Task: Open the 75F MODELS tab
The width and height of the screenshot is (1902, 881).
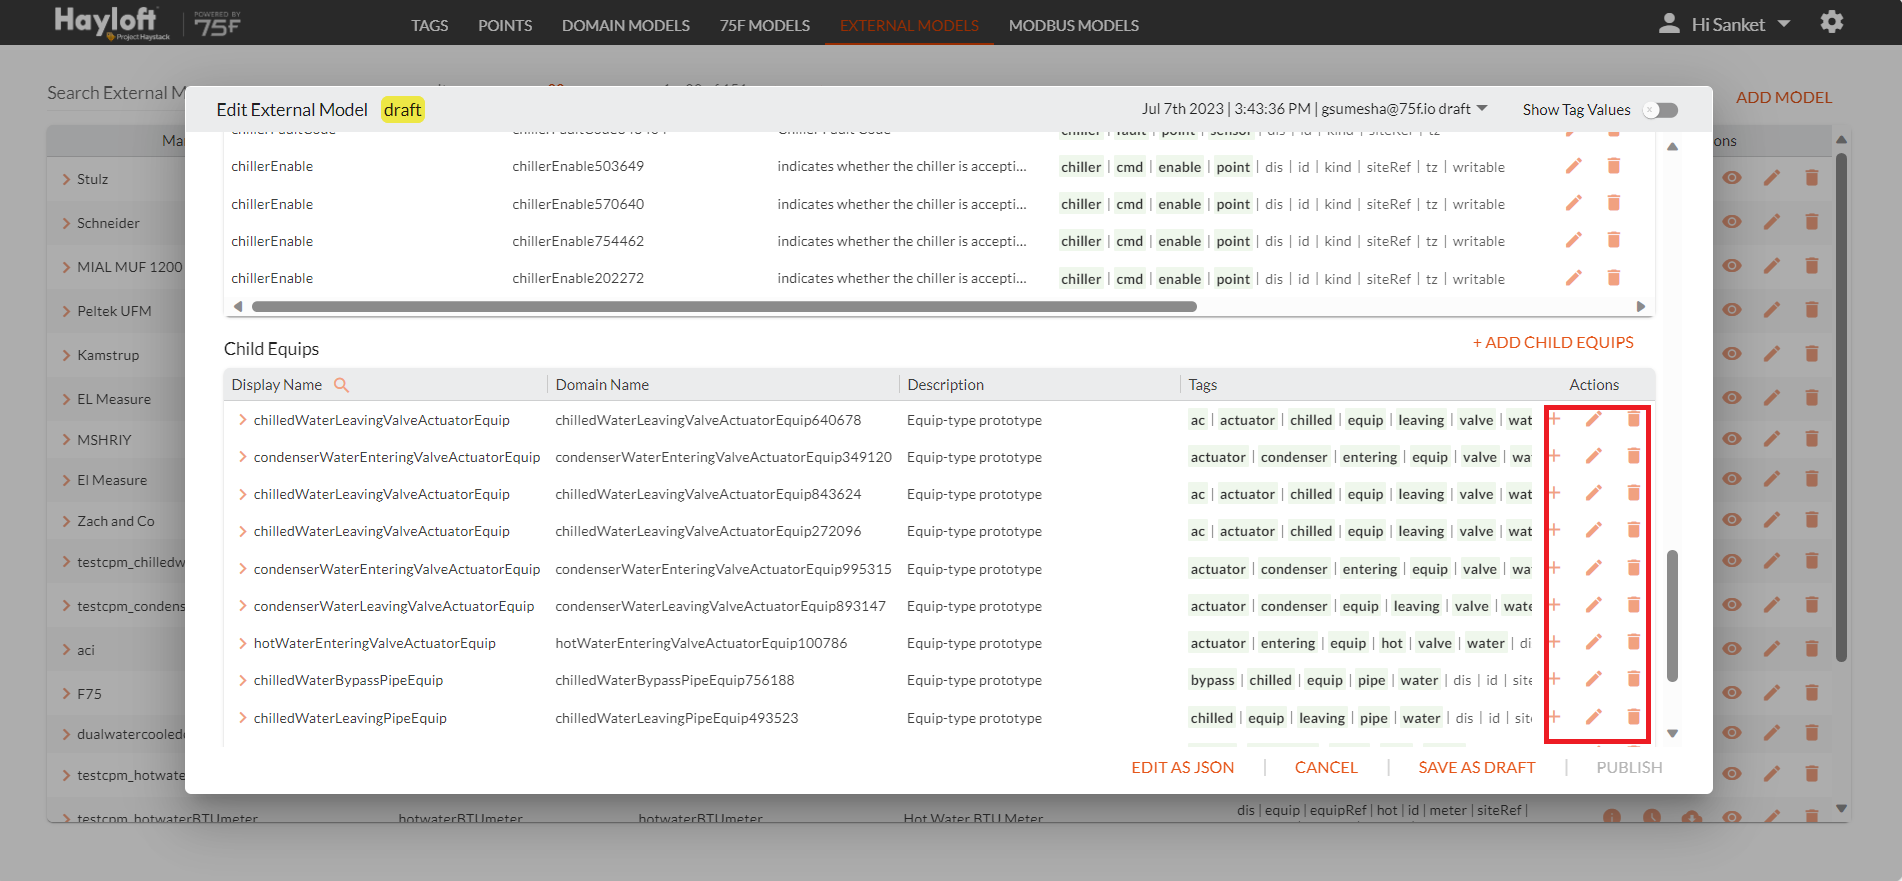Action: tap(765, 25)
